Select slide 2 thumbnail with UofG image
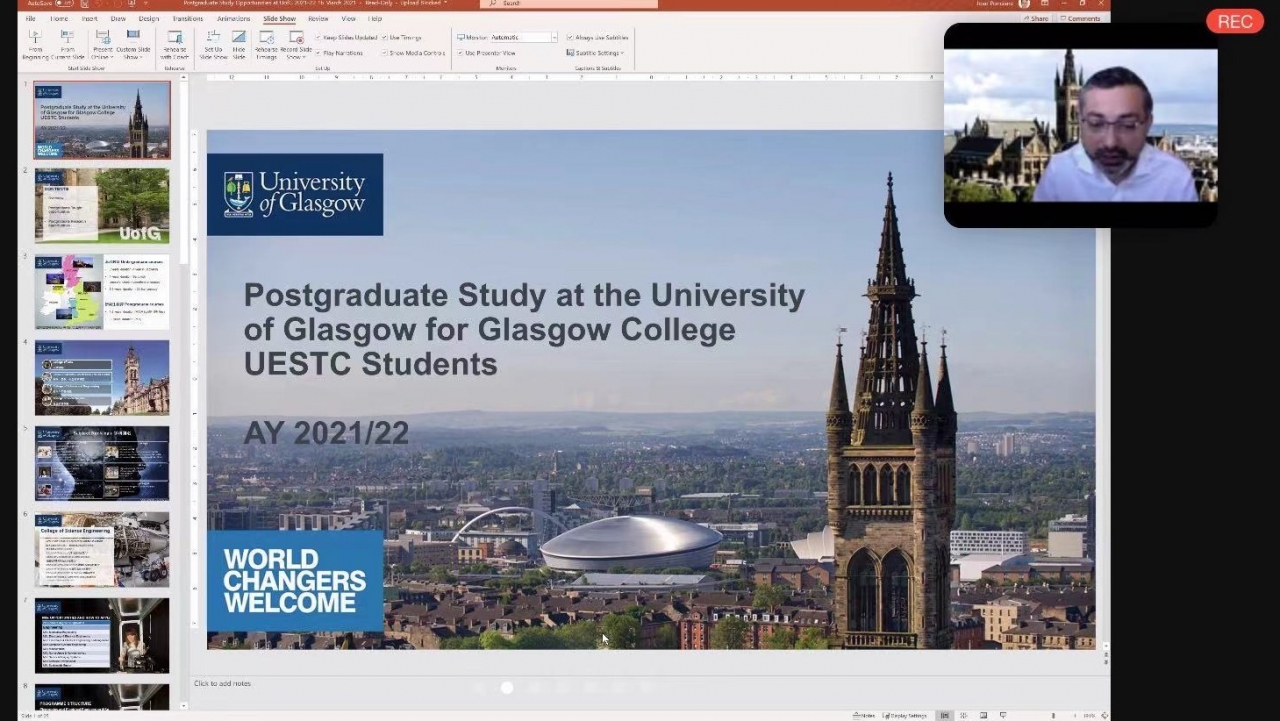 pyautogui.click(x=102, y=206)
